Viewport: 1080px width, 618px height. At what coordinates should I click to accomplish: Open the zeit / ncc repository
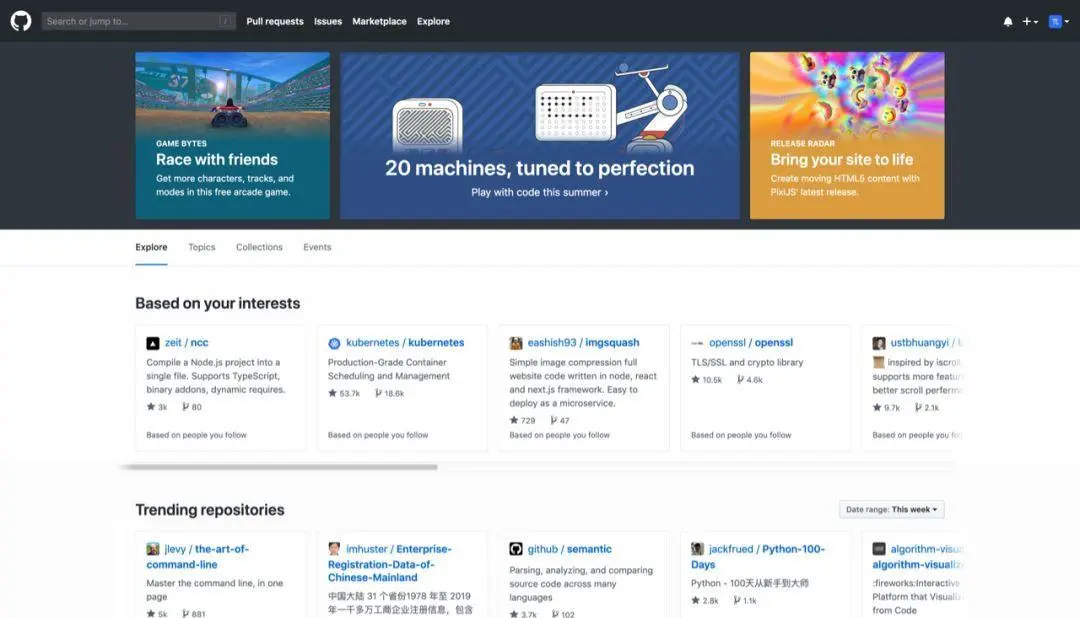coord(187,342)
